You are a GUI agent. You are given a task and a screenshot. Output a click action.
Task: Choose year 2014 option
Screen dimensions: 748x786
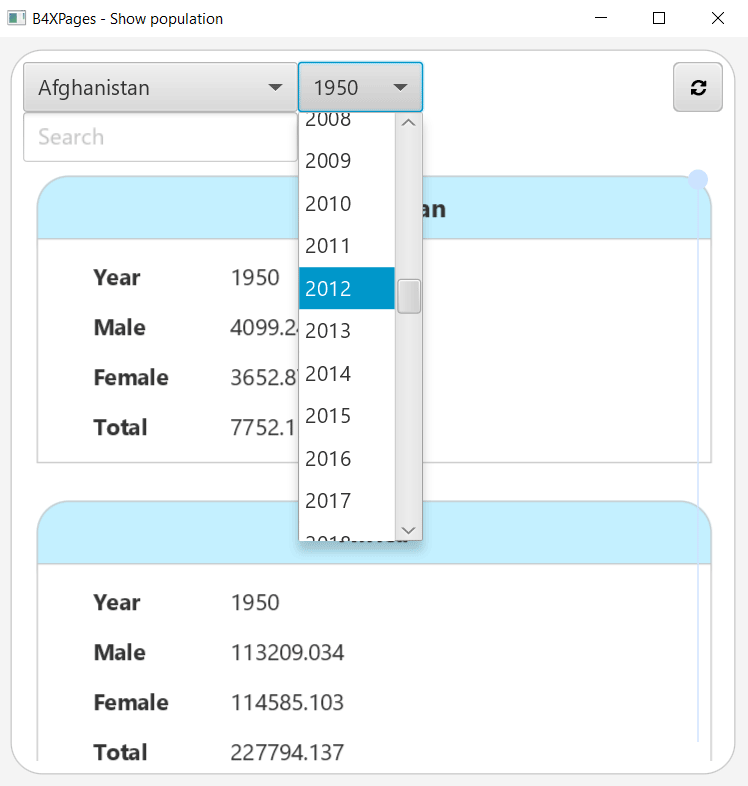coord(347,374)
